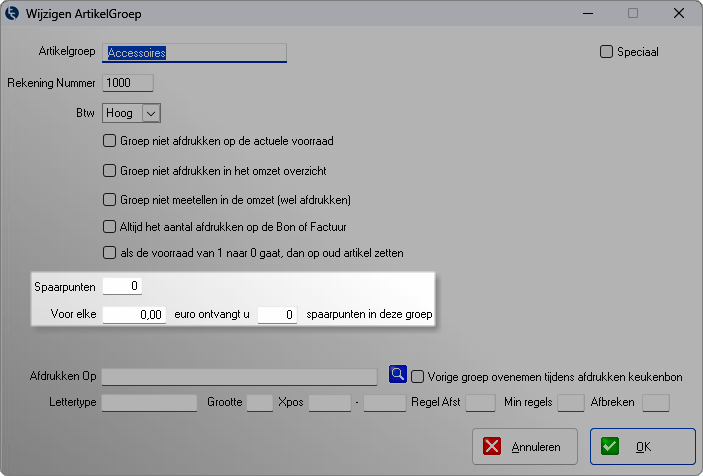Click the Afbreken field
The height and width of the screenshot is (476, 703).
(656, 403)
